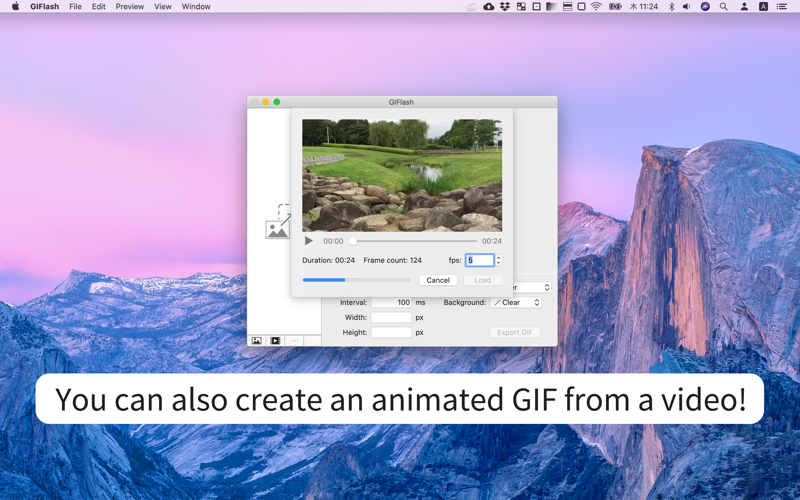
Task: Click the Dropbox menu bar icon
Action: 505,7
